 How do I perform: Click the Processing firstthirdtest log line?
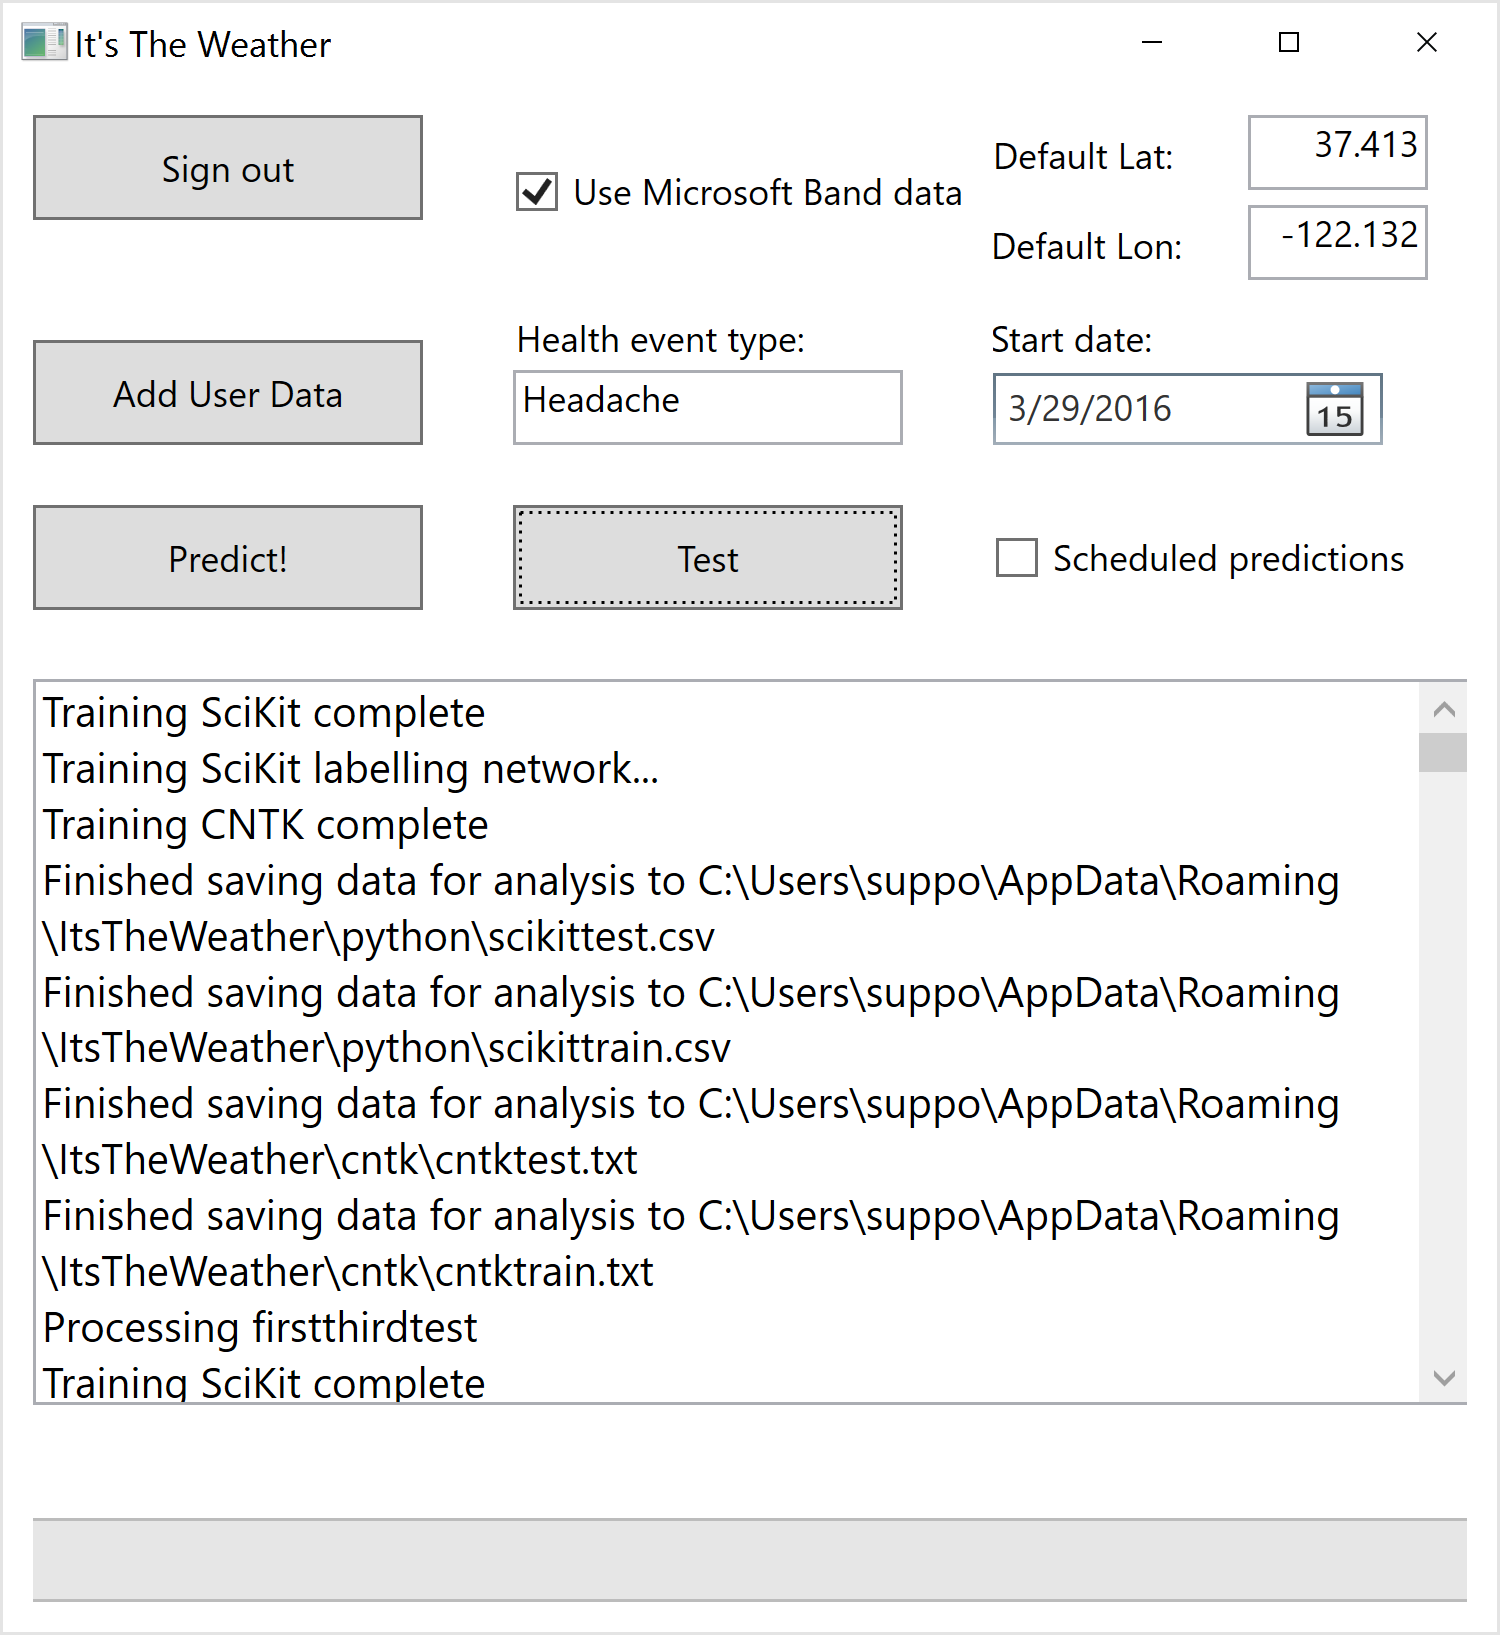pos(261,1328)
